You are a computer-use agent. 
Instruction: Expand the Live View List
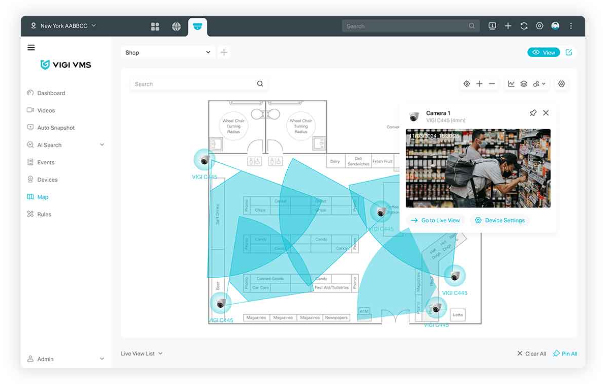click(141, 353)
